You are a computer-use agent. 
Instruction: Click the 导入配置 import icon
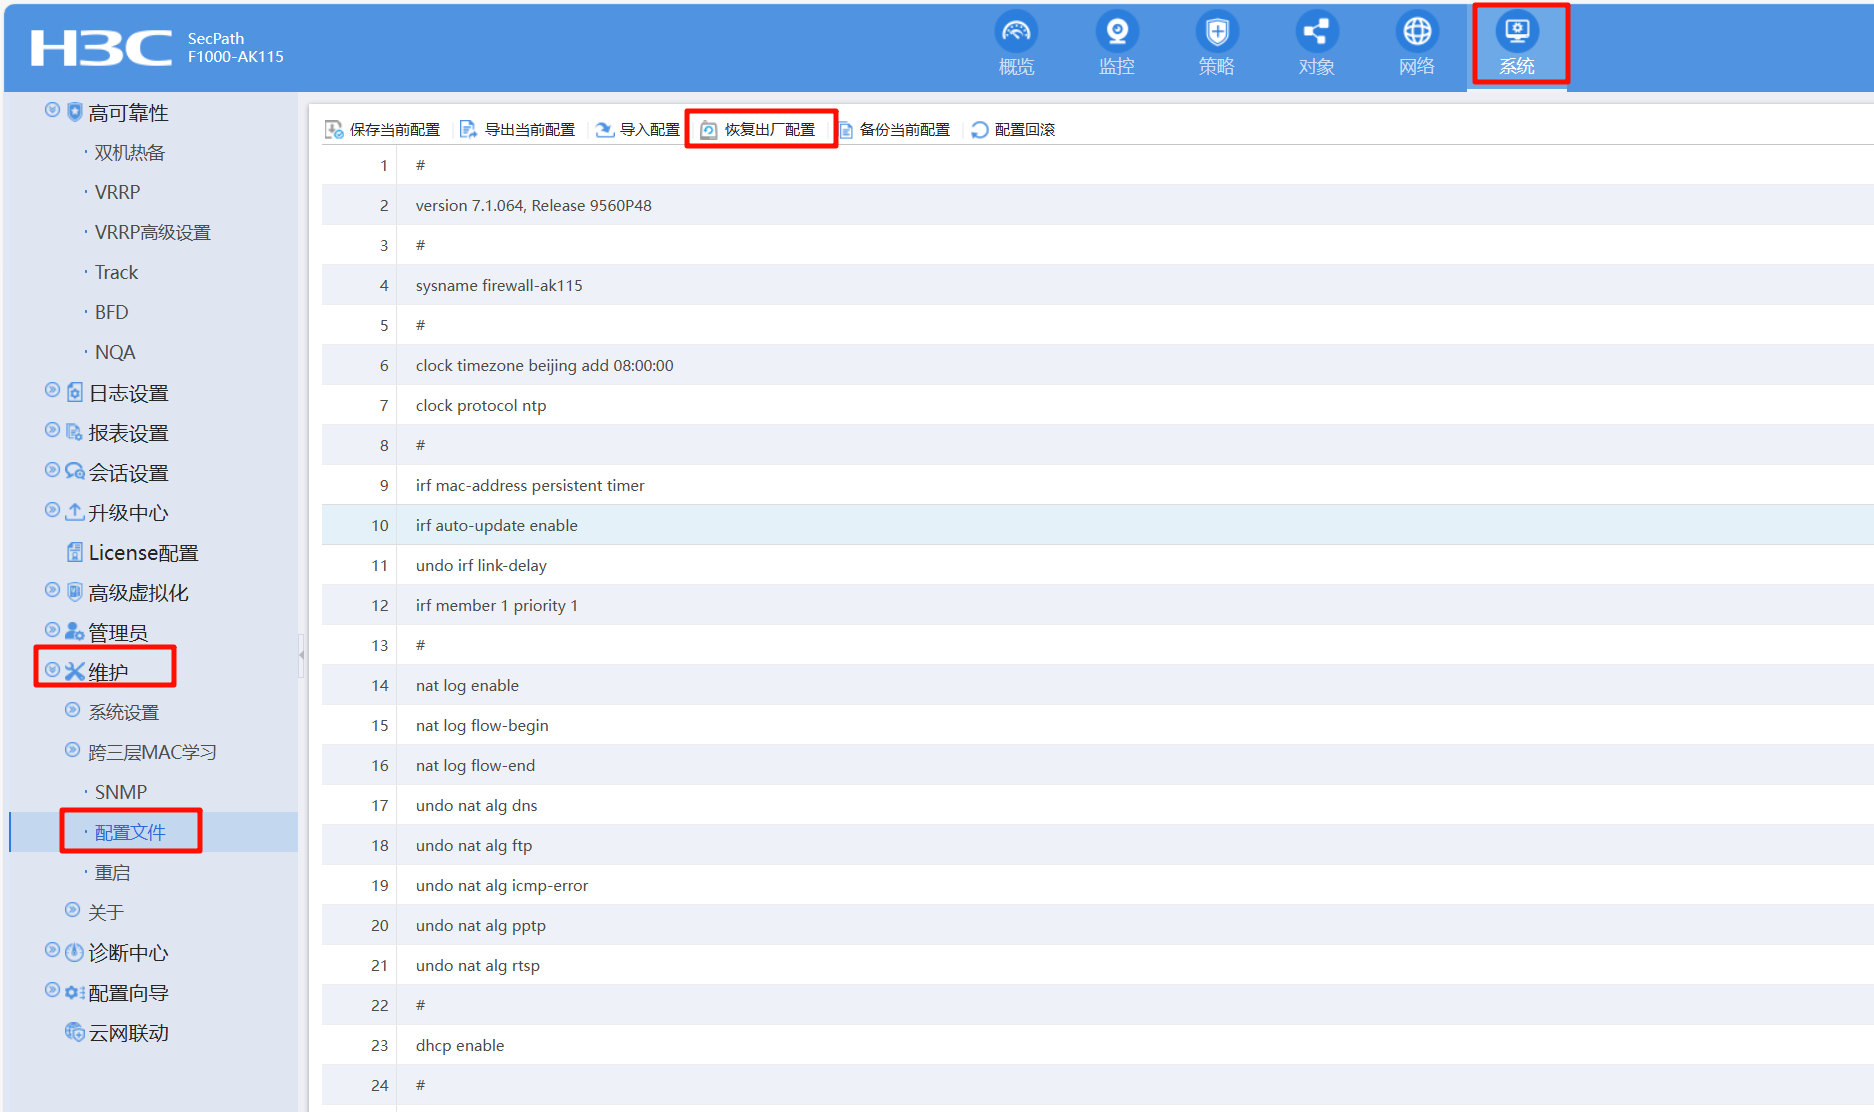point(604,130)
